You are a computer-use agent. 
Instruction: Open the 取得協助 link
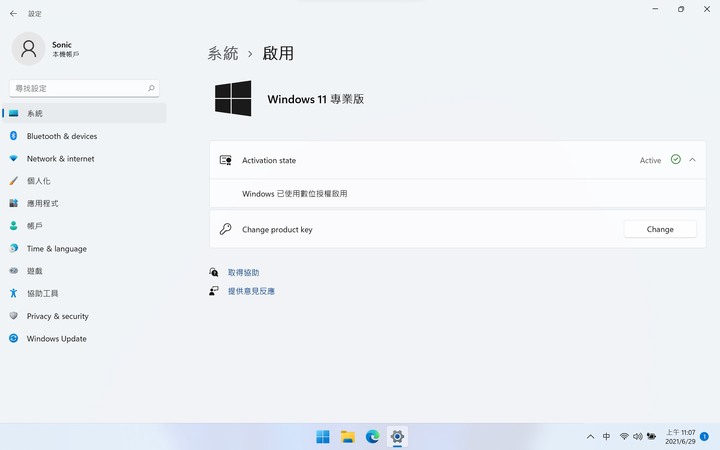(x=243, y=273)
